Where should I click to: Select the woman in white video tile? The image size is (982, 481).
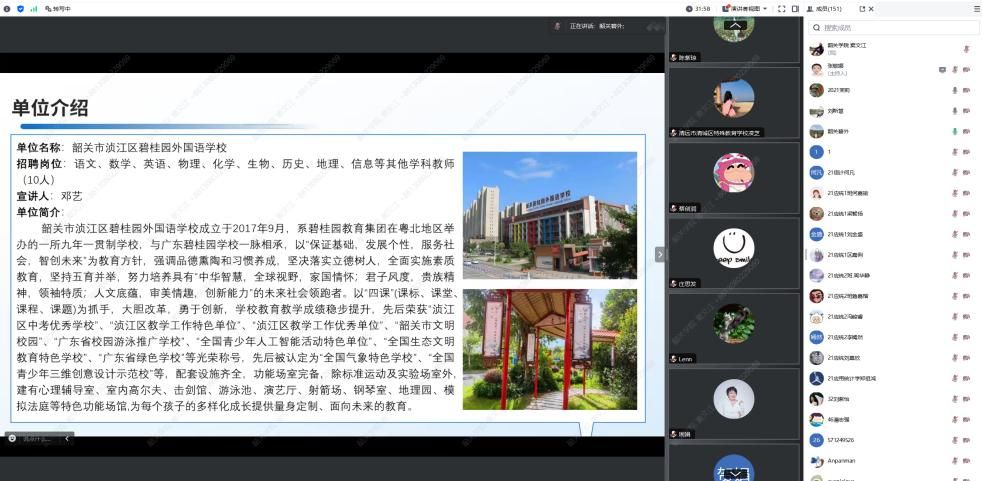[734, 403]
